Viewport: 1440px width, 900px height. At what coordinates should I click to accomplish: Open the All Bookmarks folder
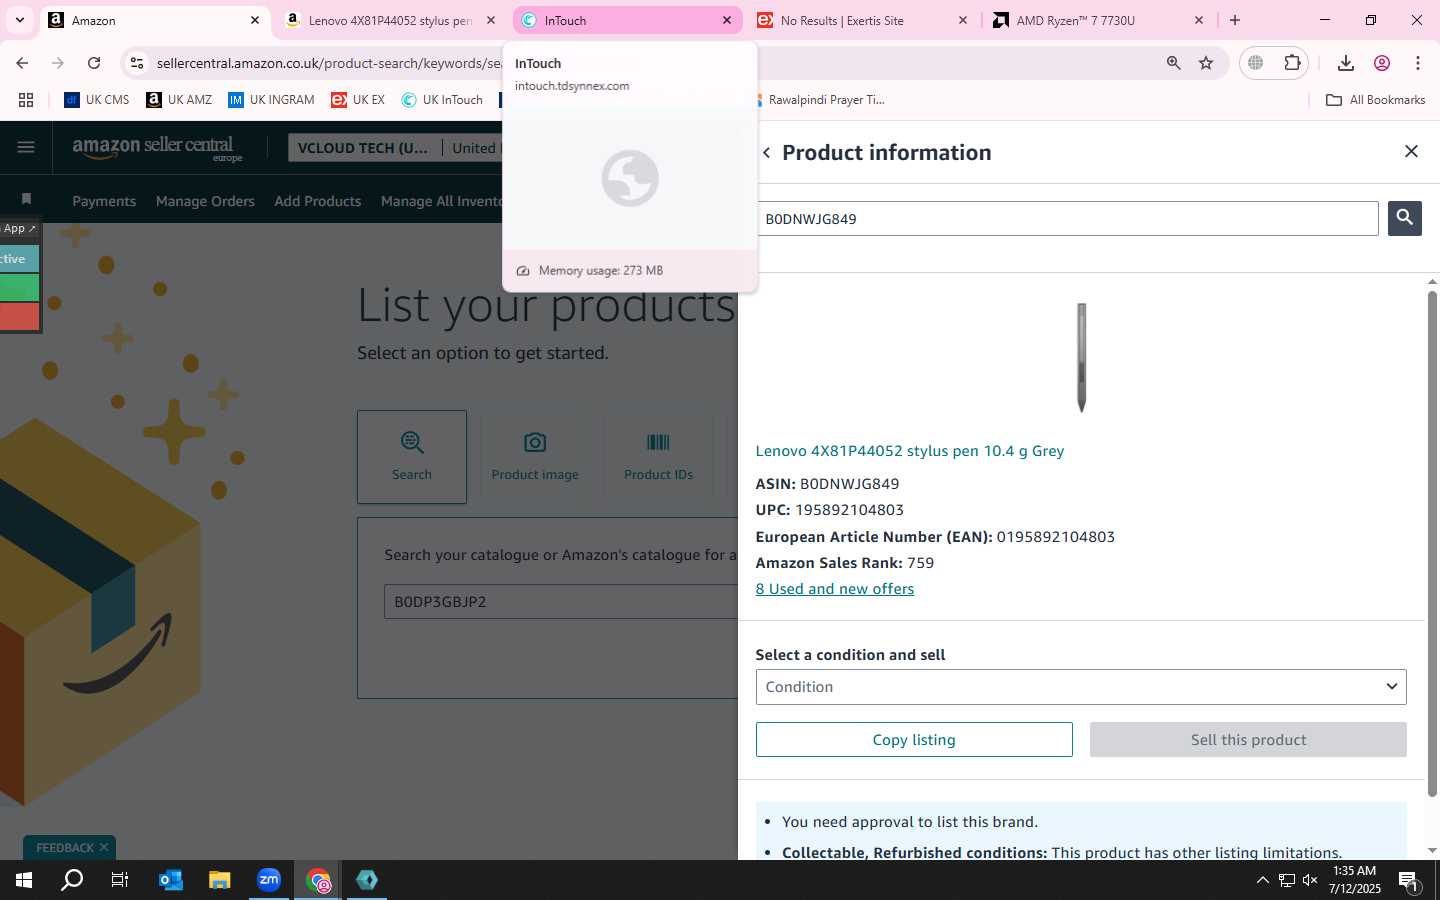[1375, 100]
